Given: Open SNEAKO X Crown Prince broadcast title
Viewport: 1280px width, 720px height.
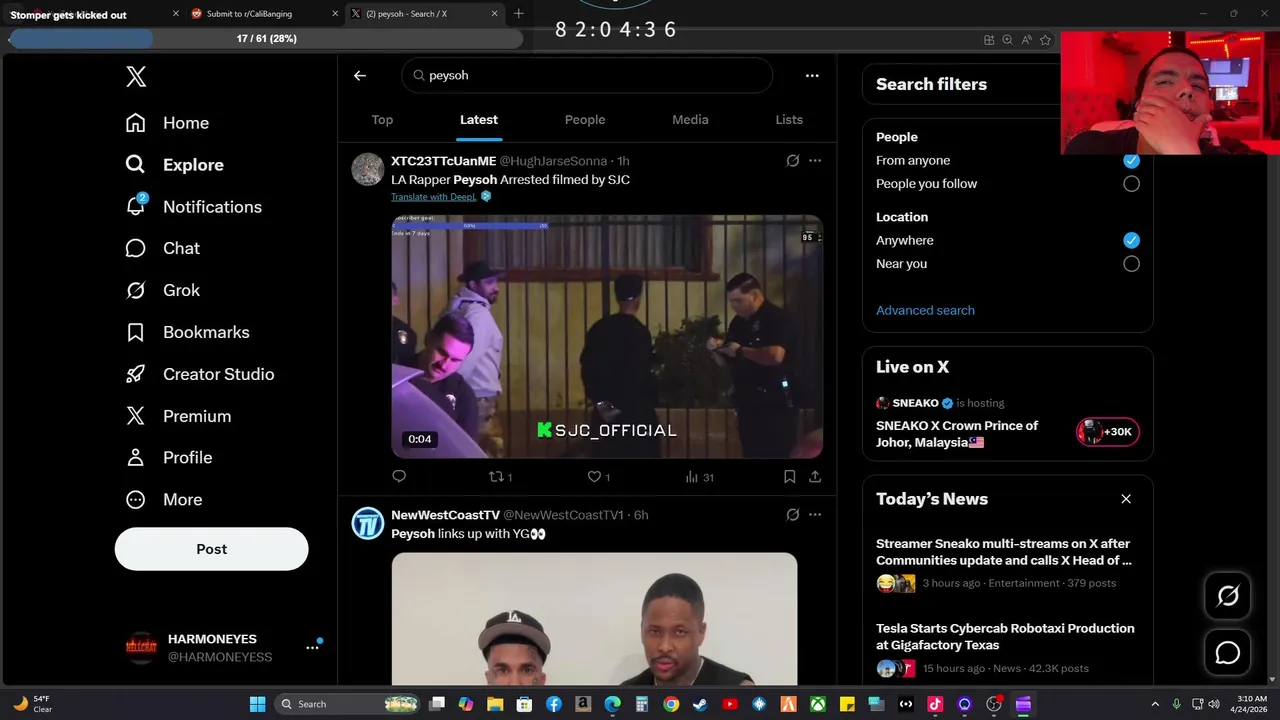Looking at the screenshot, I should pyautogui.click(x=957, y=434).
